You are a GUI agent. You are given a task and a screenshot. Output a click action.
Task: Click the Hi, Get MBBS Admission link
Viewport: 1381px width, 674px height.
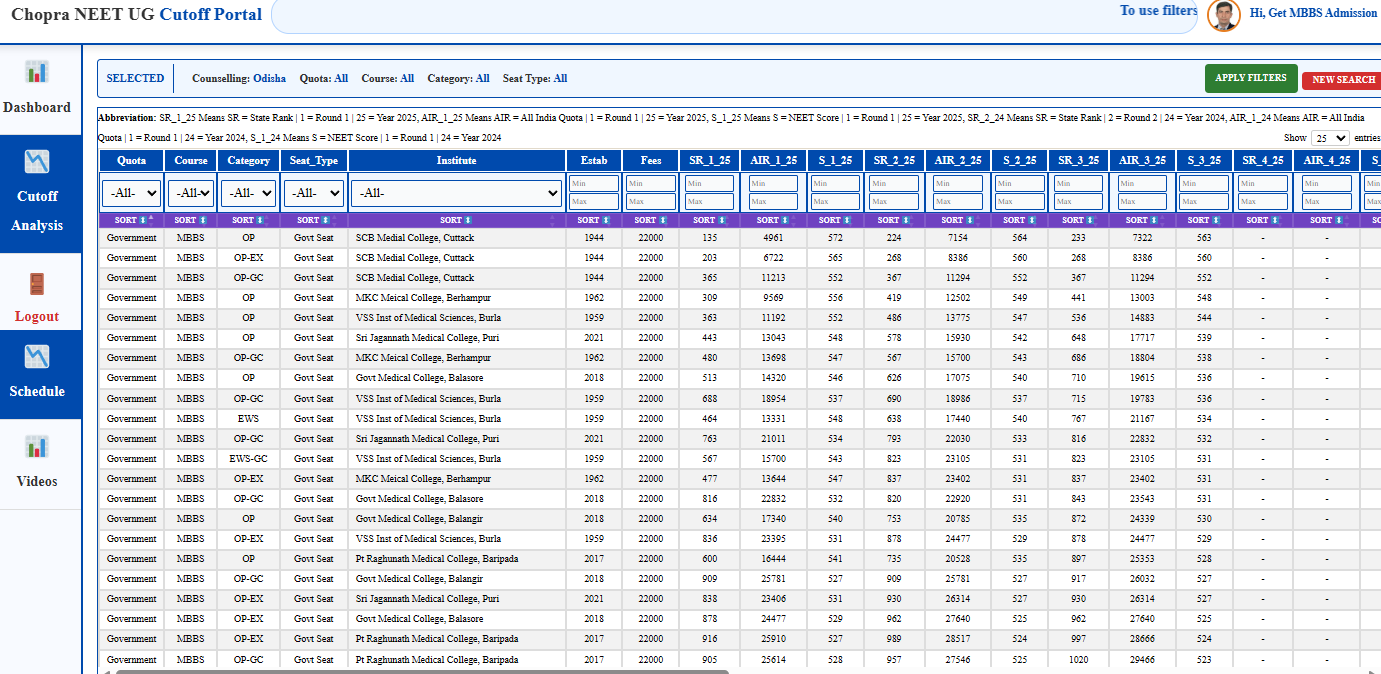point(1313,13)
